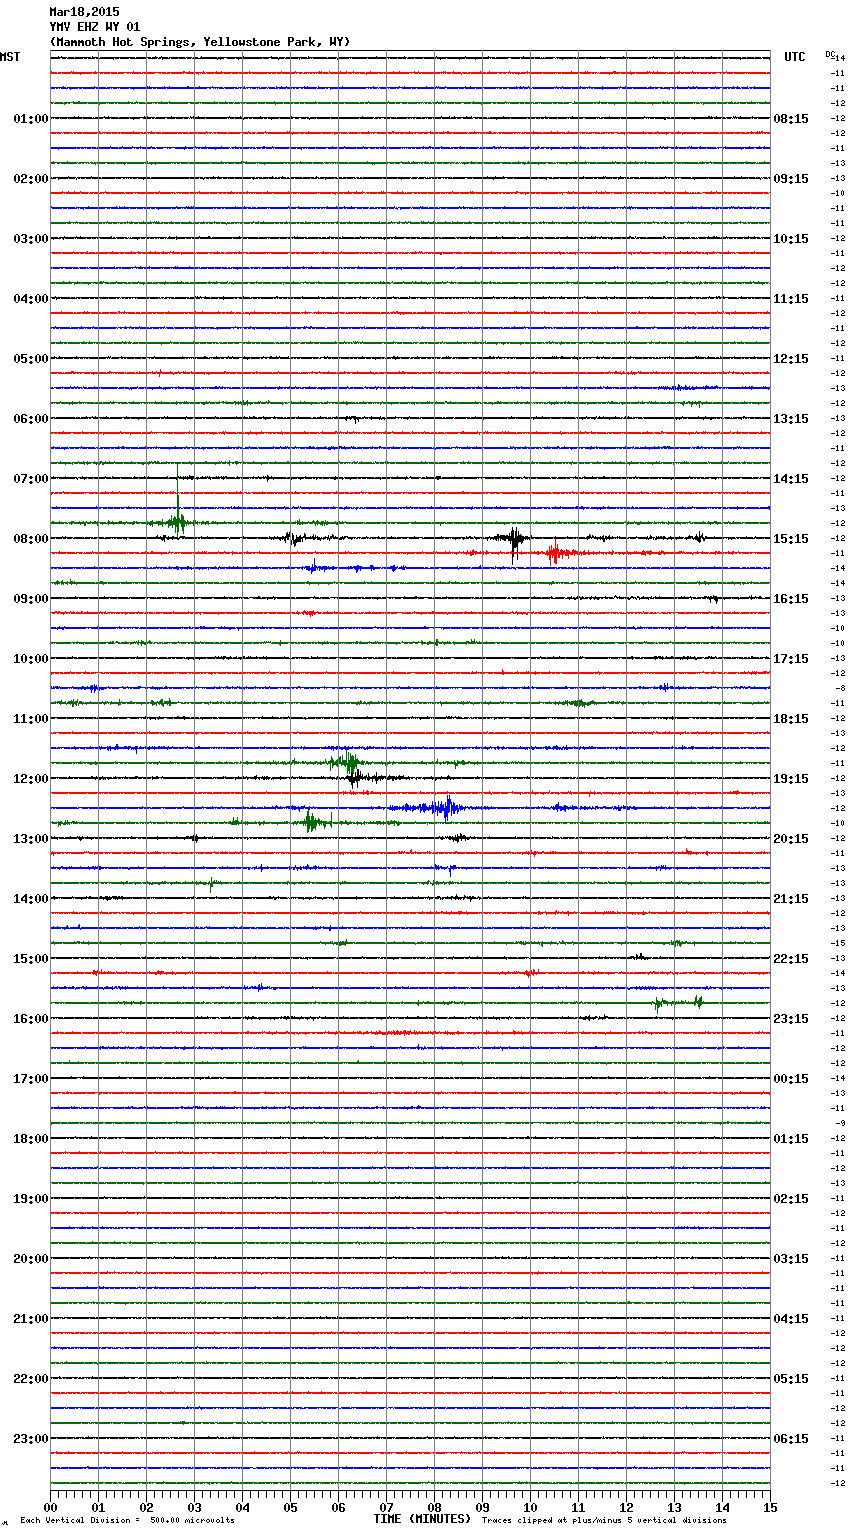The image size is (850, 1534).
Task: Click the UTC time label '15:15'
Action: tap(791, 539)
